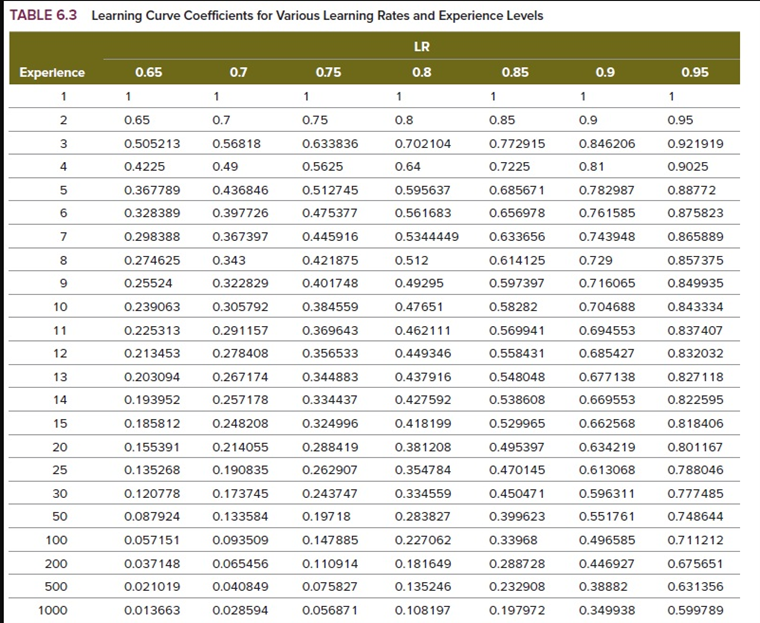This screenshot has width=760, height=623.
Task: Click cell value 0.19718
Action: 326,516
